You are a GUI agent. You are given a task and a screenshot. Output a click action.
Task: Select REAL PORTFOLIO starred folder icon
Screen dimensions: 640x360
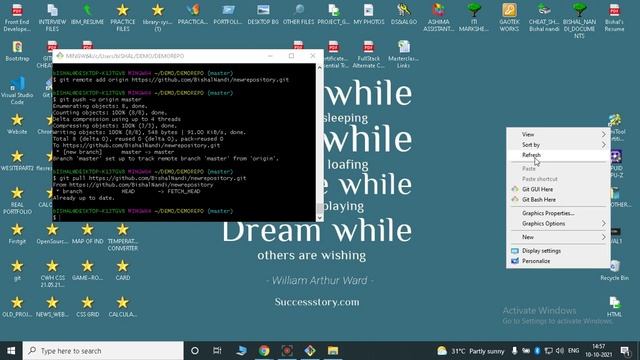tap(17, 200)
